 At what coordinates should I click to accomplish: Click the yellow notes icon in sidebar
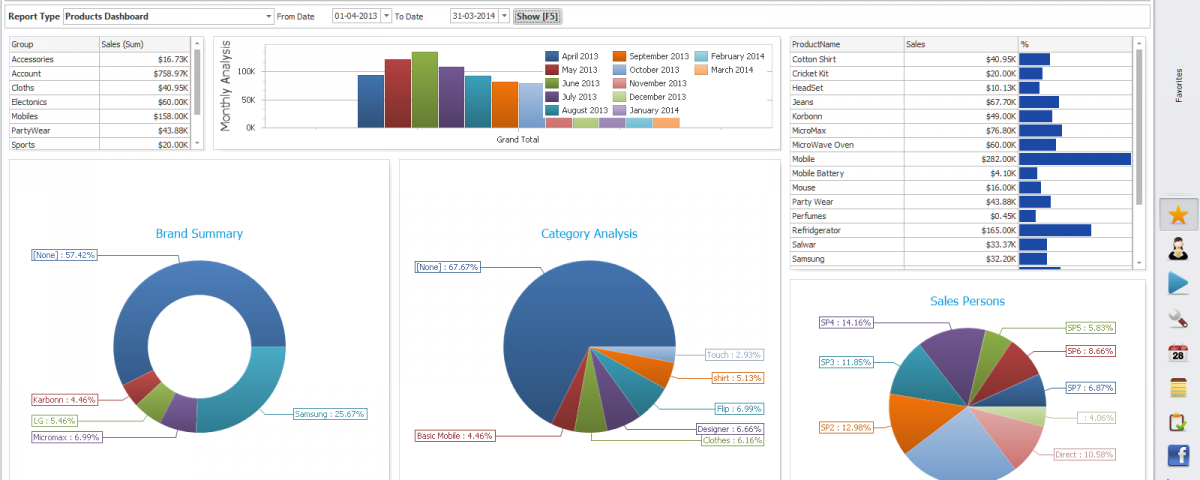coord(1178,388)
